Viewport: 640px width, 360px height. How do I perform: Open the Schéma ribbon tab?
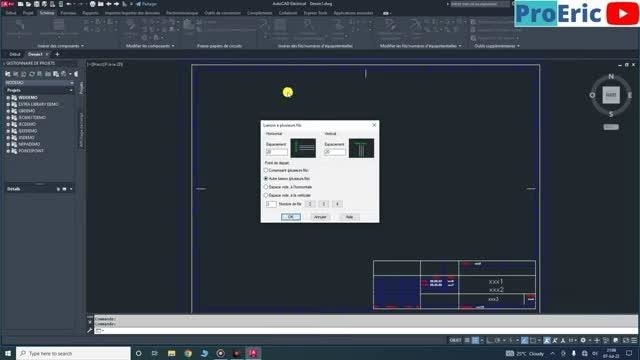click(47, 13)
